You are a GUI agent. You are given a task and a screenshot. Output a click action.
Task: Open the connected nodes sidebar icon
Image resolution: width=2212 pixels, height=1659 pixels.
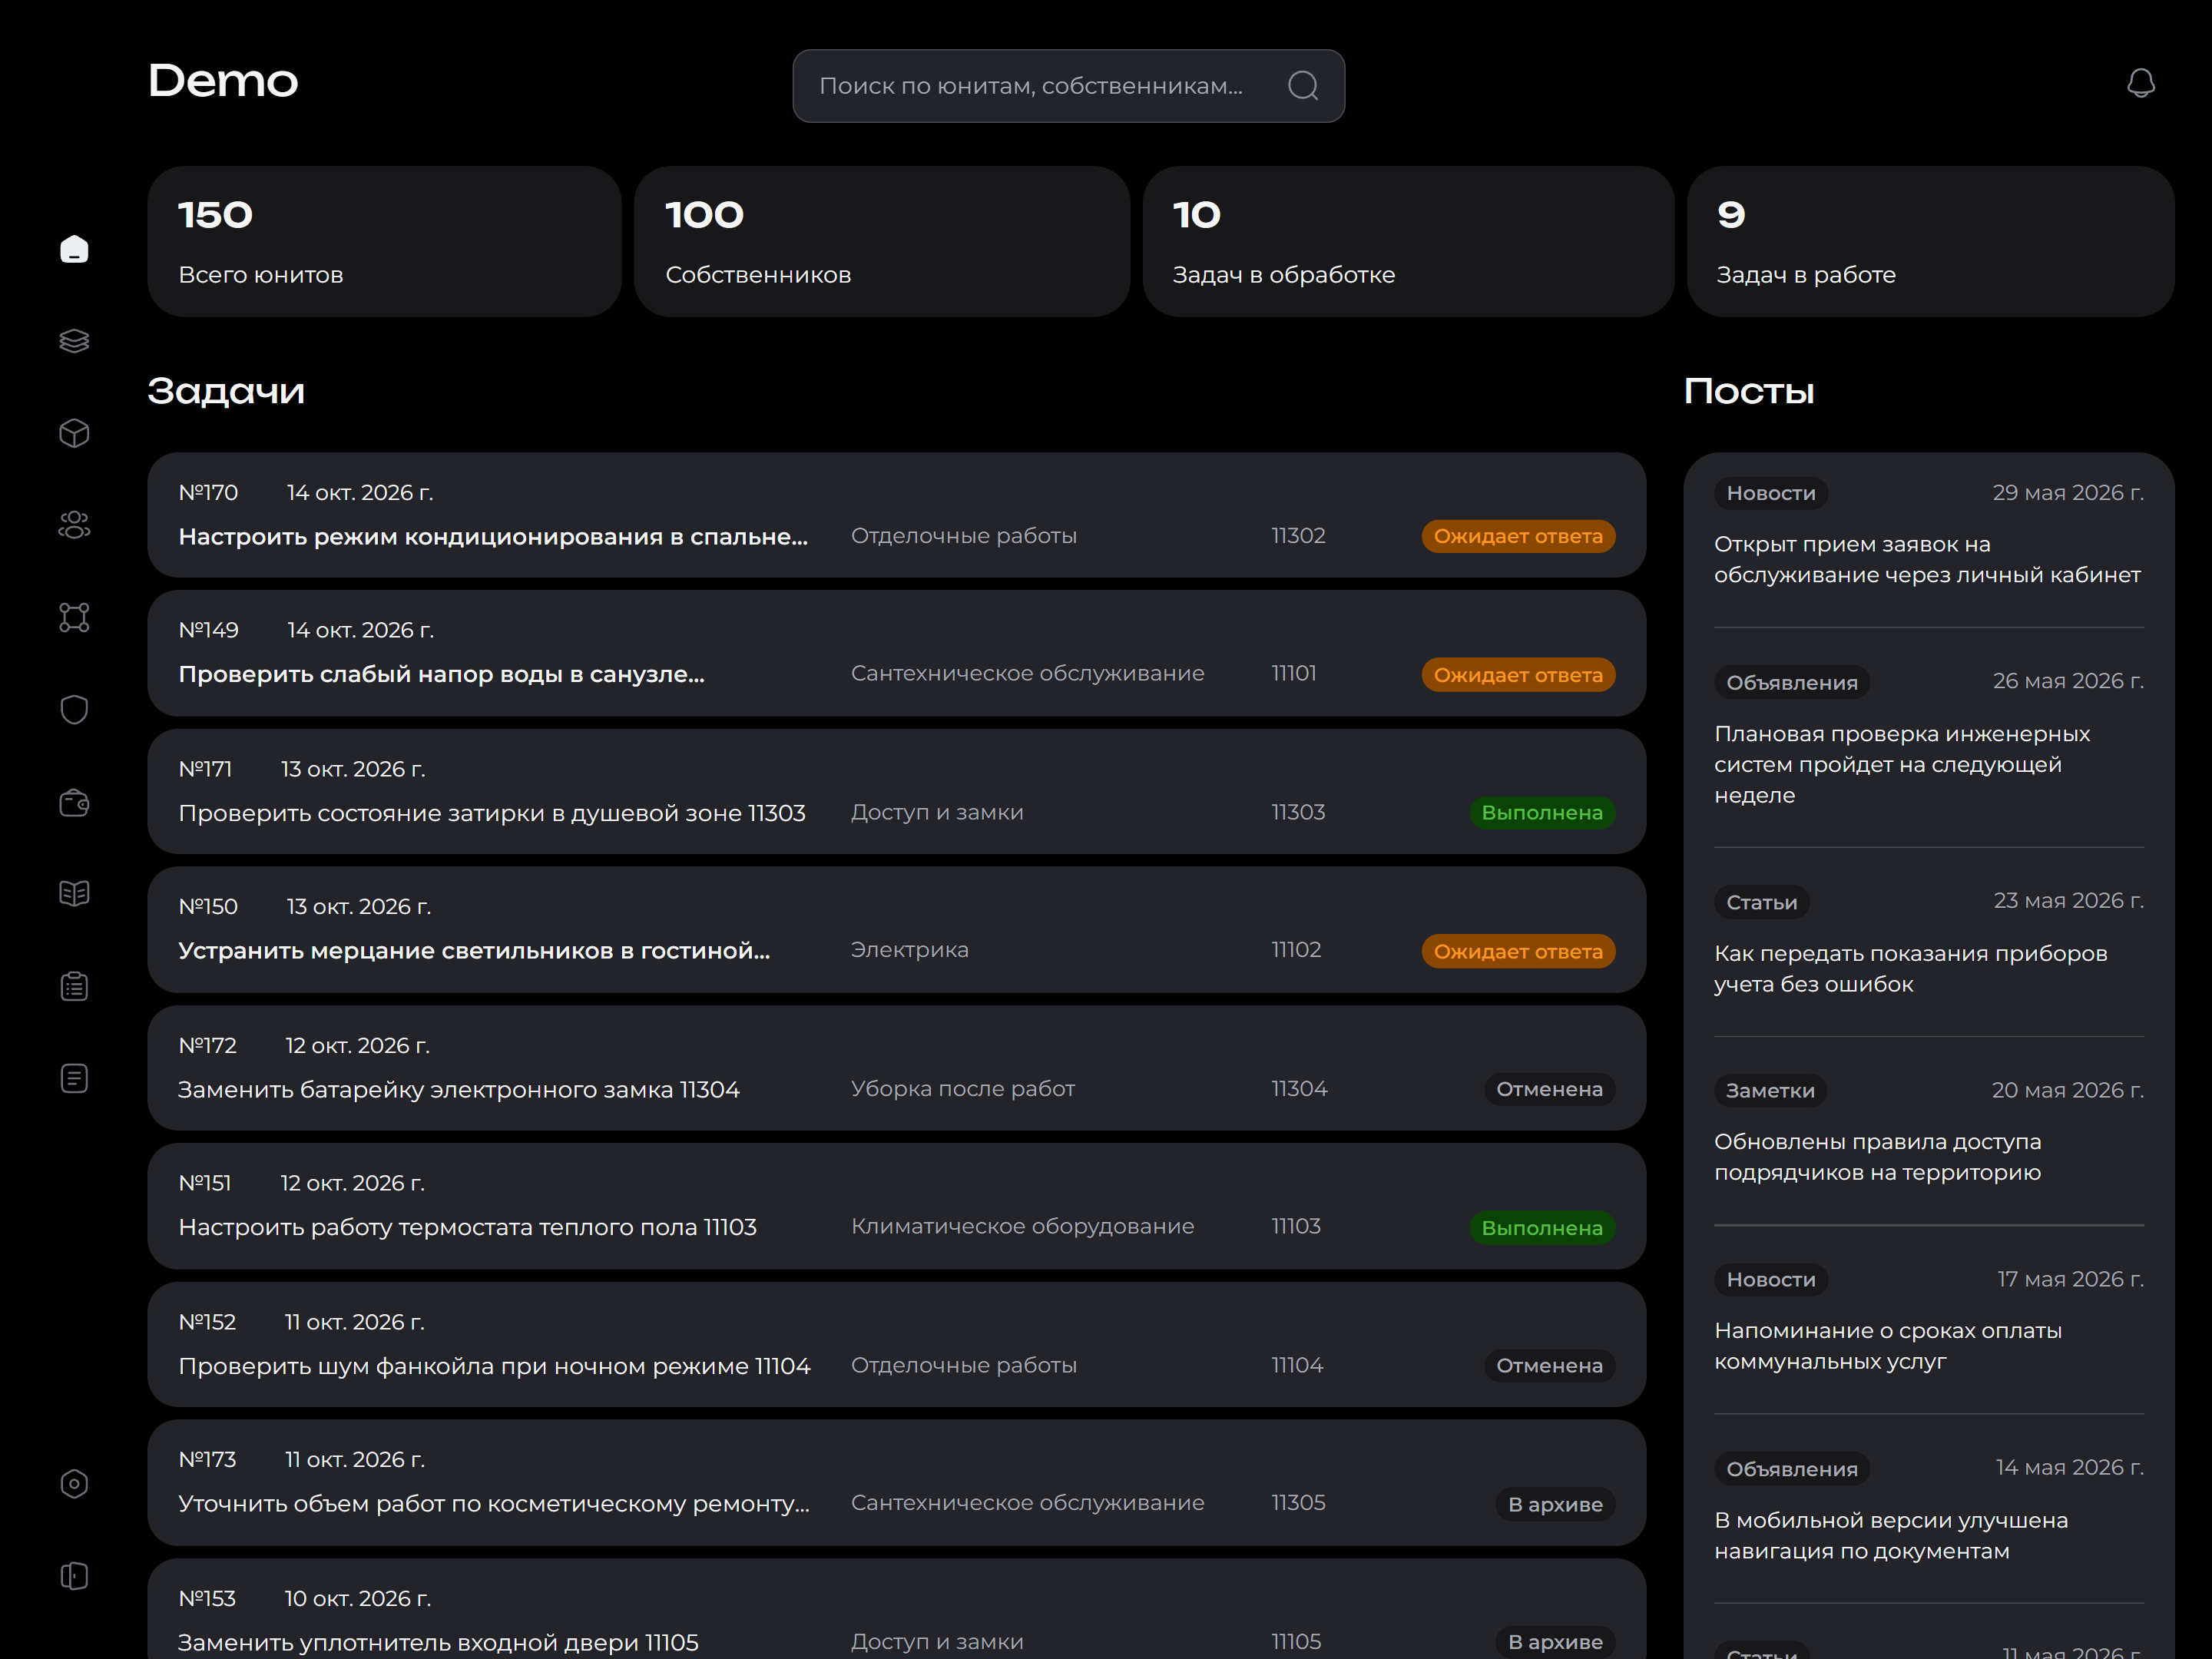click(x=74, y=617)
